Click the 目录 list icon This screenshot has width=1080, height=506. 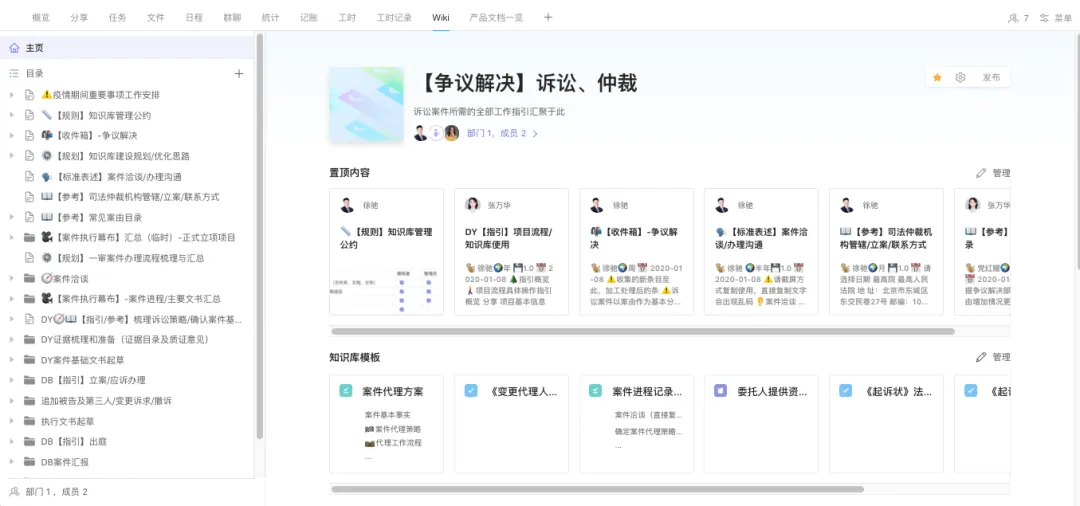(14, 73)
